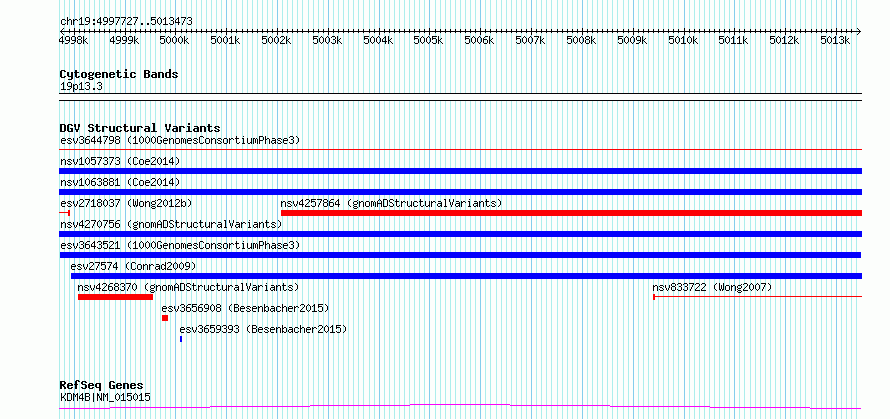Open the esv27574 (Conrad2009) label

(x=133, y=266)
